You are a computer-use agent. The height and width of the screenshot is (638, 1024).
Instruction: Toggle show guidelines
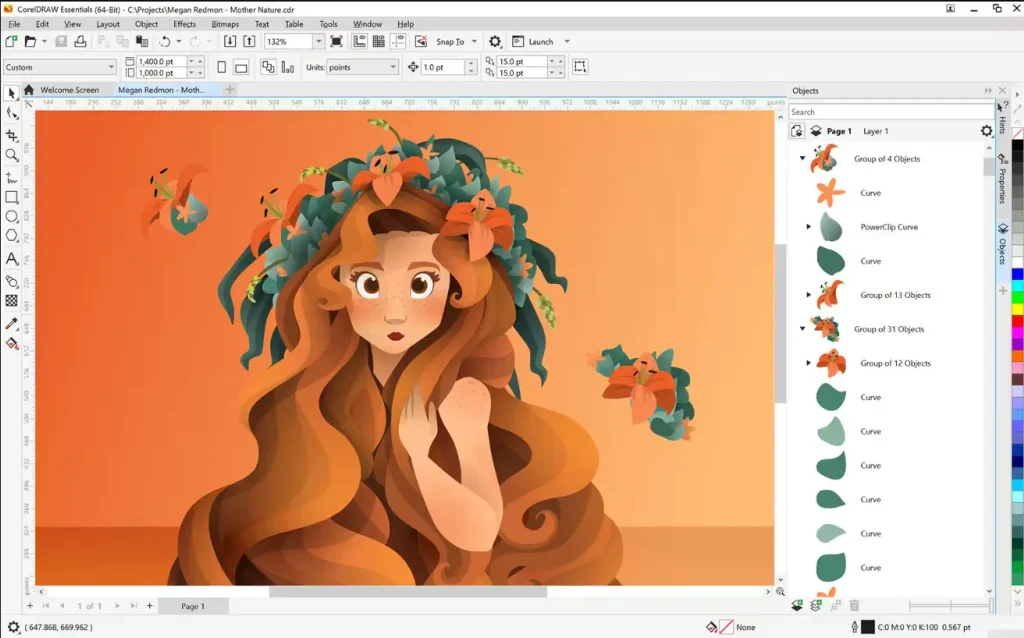pos(398,41)
